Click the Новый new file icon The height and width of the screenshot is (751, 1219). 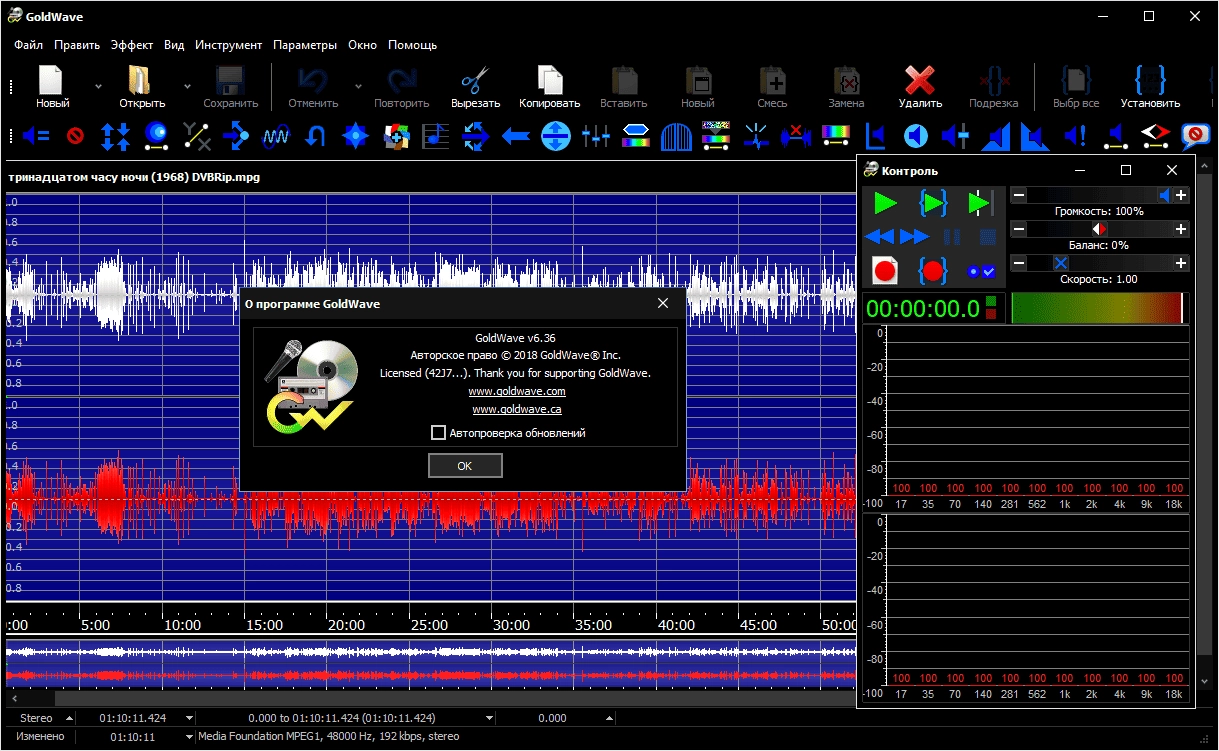[52, 80]
